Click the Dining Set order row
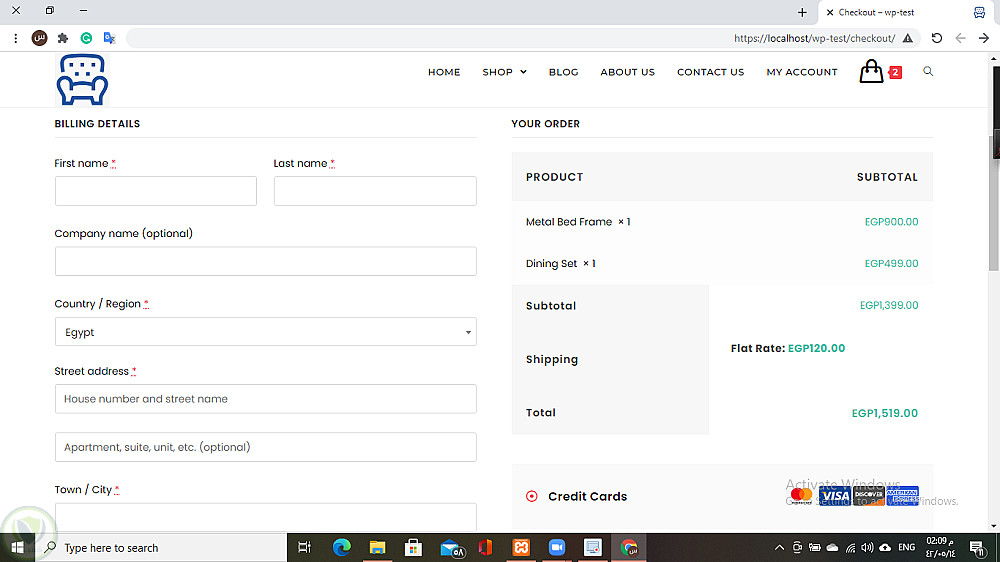Viewport: 1000px width, 562px height. pos(722,263)
